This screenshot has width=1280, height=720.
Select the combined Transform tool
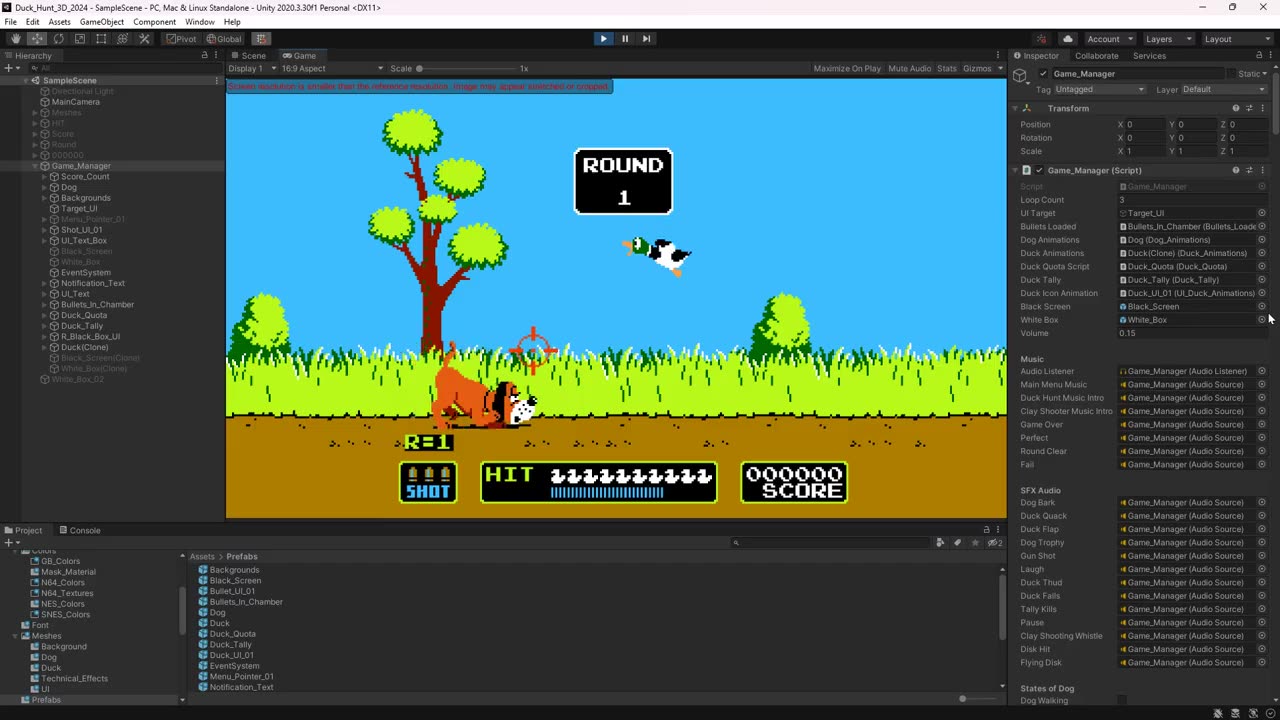[122, 39]
